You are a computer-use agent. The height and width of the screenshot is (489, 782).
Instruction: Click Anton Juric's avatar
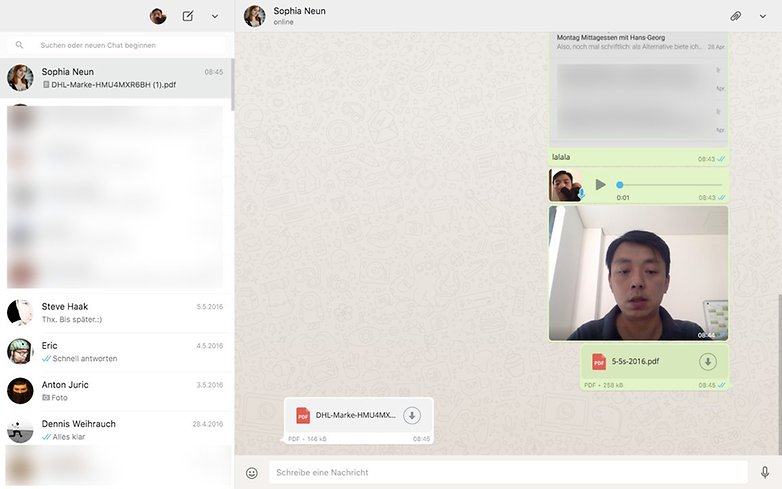[20, 391]
